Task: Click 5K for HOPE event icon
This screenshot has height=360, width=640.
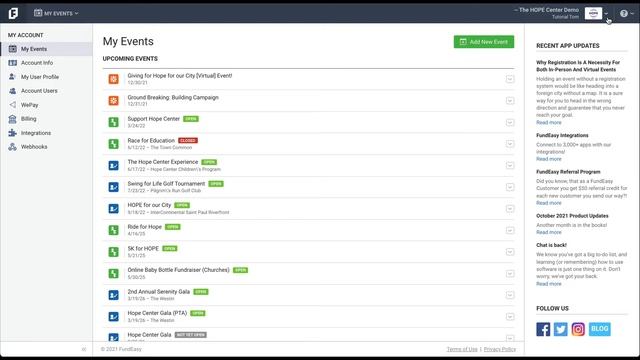Action: (x=113, y=252)
